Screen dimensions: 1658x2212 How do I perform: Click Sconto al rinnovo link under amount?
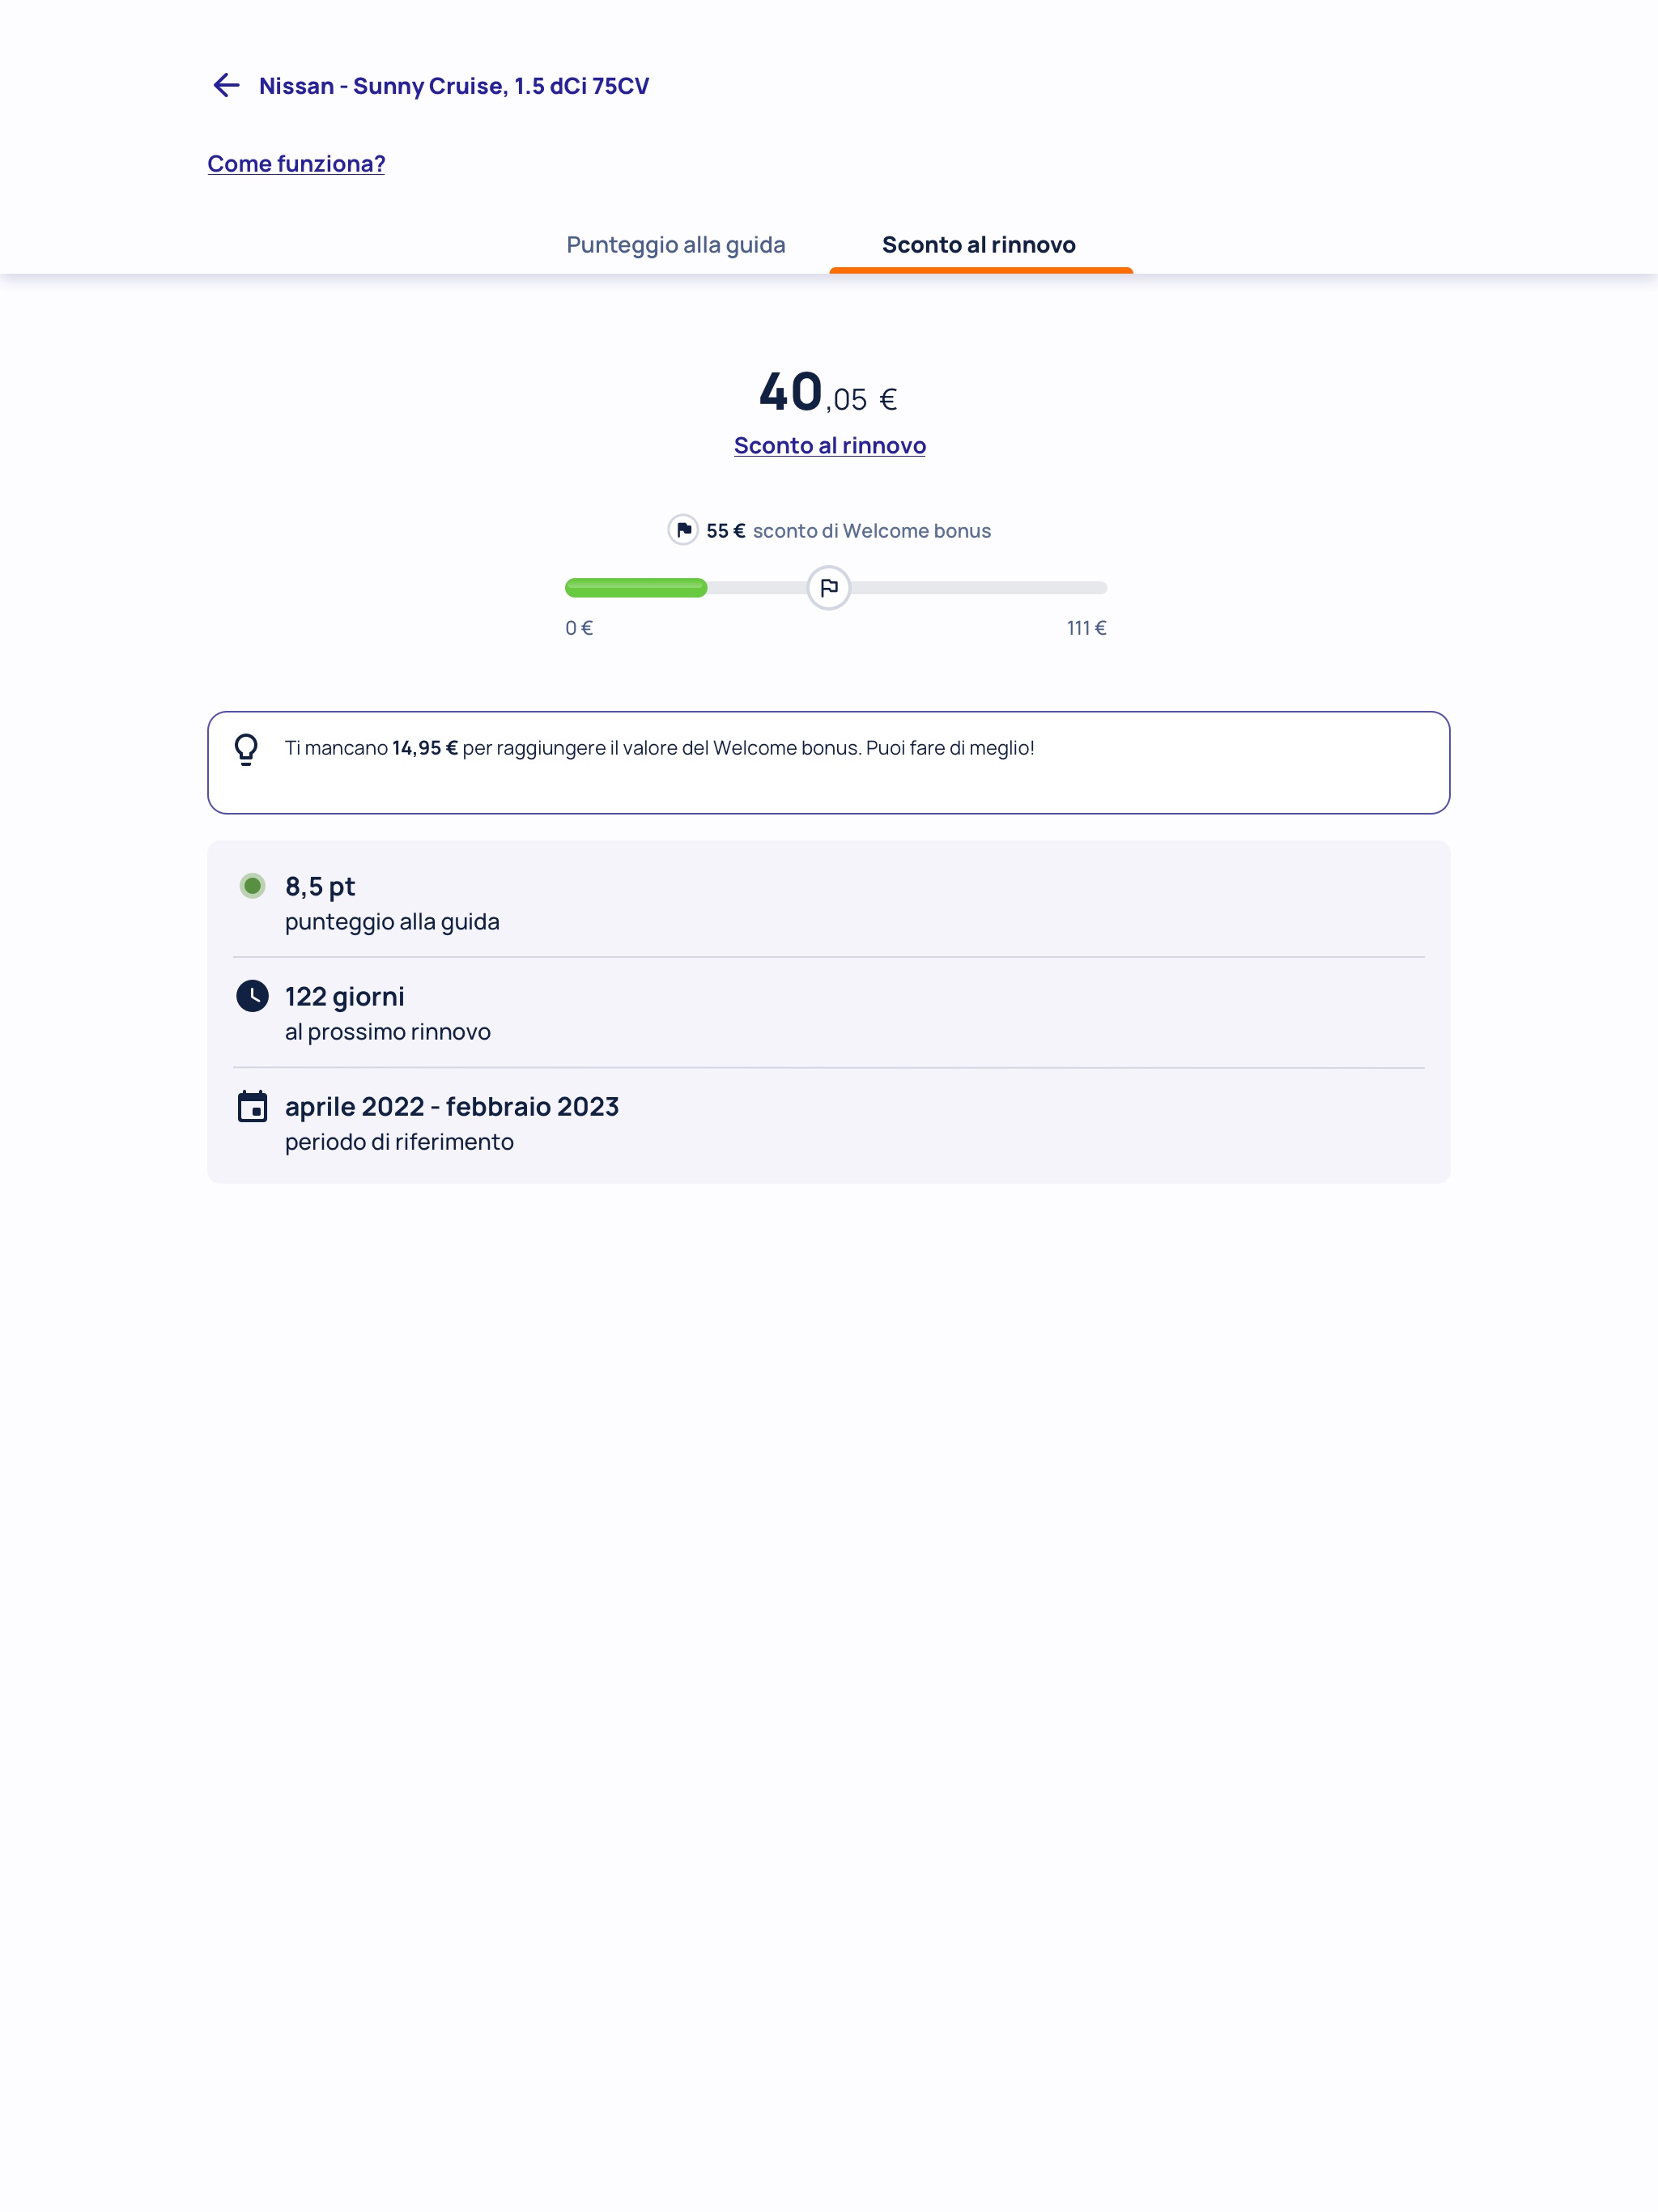point(829,446)
